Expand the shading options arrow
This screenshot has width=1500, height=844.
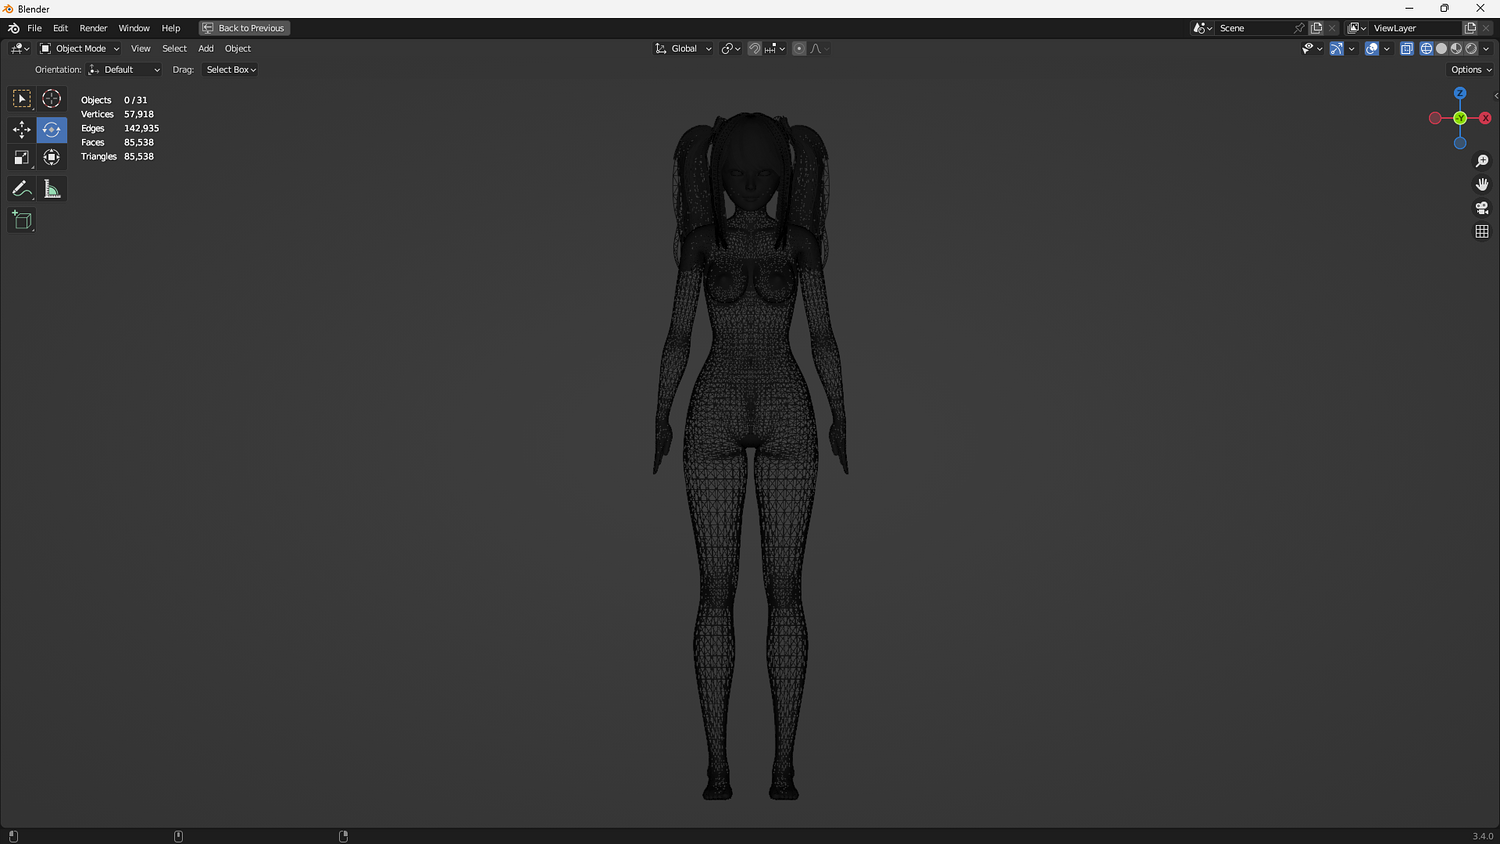click(1486, 48)
